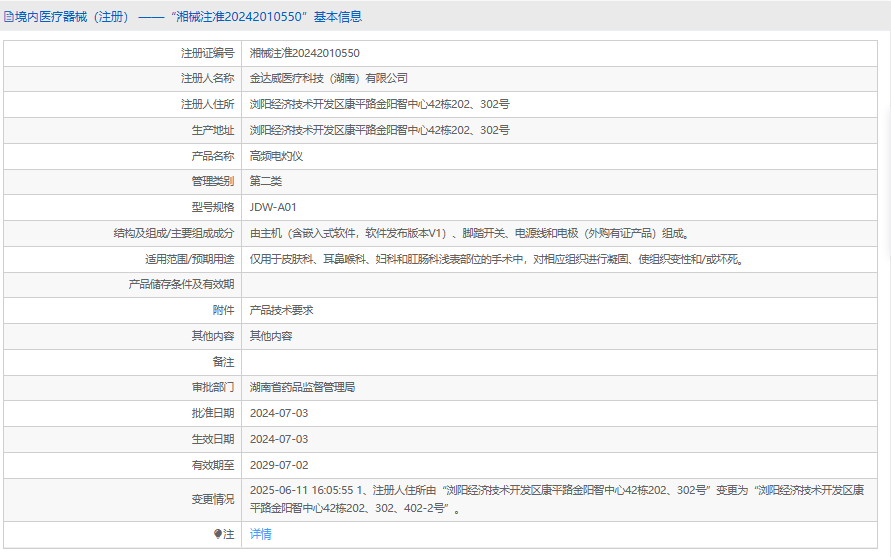
Task: Open 其他内容 value link
Action: pyautogui.click(x=271, y=336)
